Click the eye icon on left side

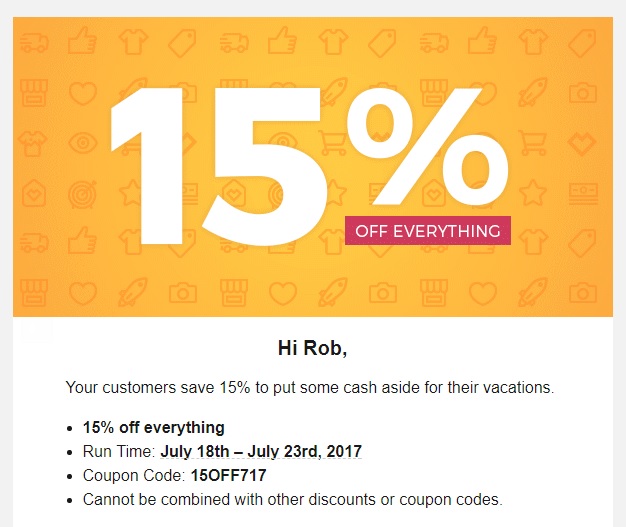pos(83,143)
